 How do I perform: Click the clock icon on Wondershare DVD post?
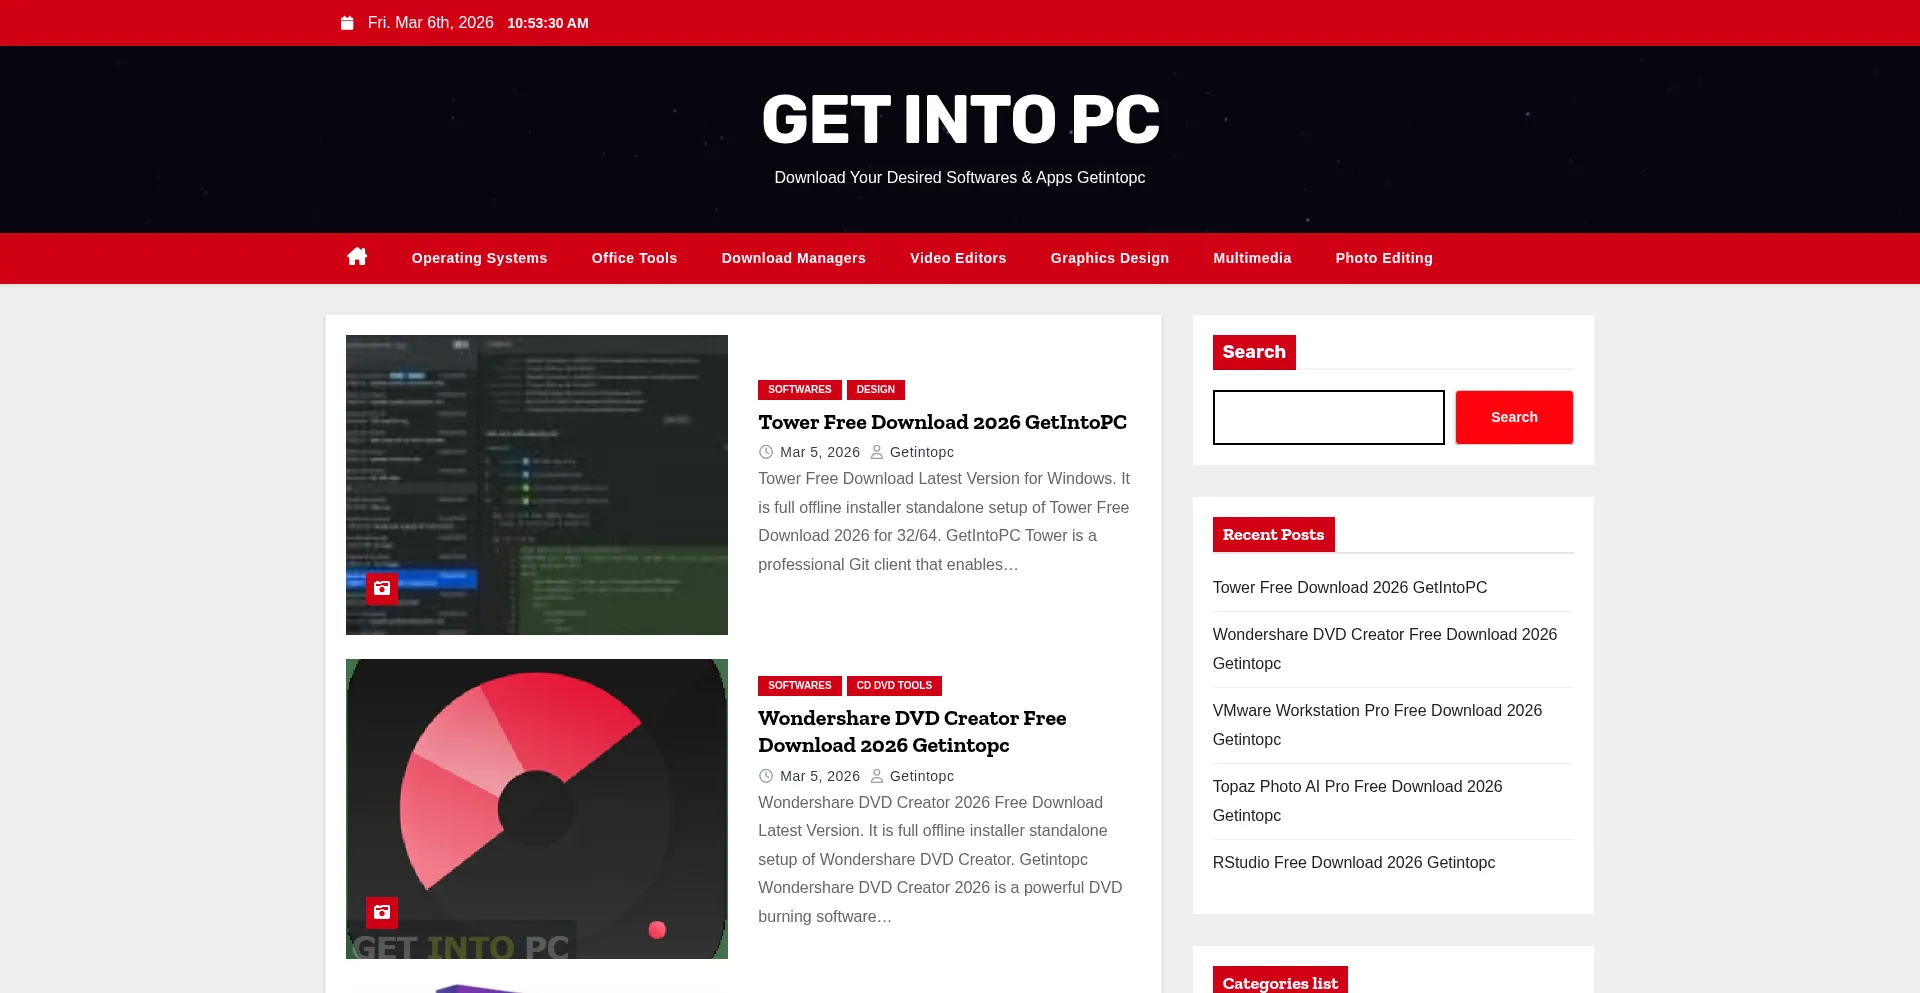(766, 776)
